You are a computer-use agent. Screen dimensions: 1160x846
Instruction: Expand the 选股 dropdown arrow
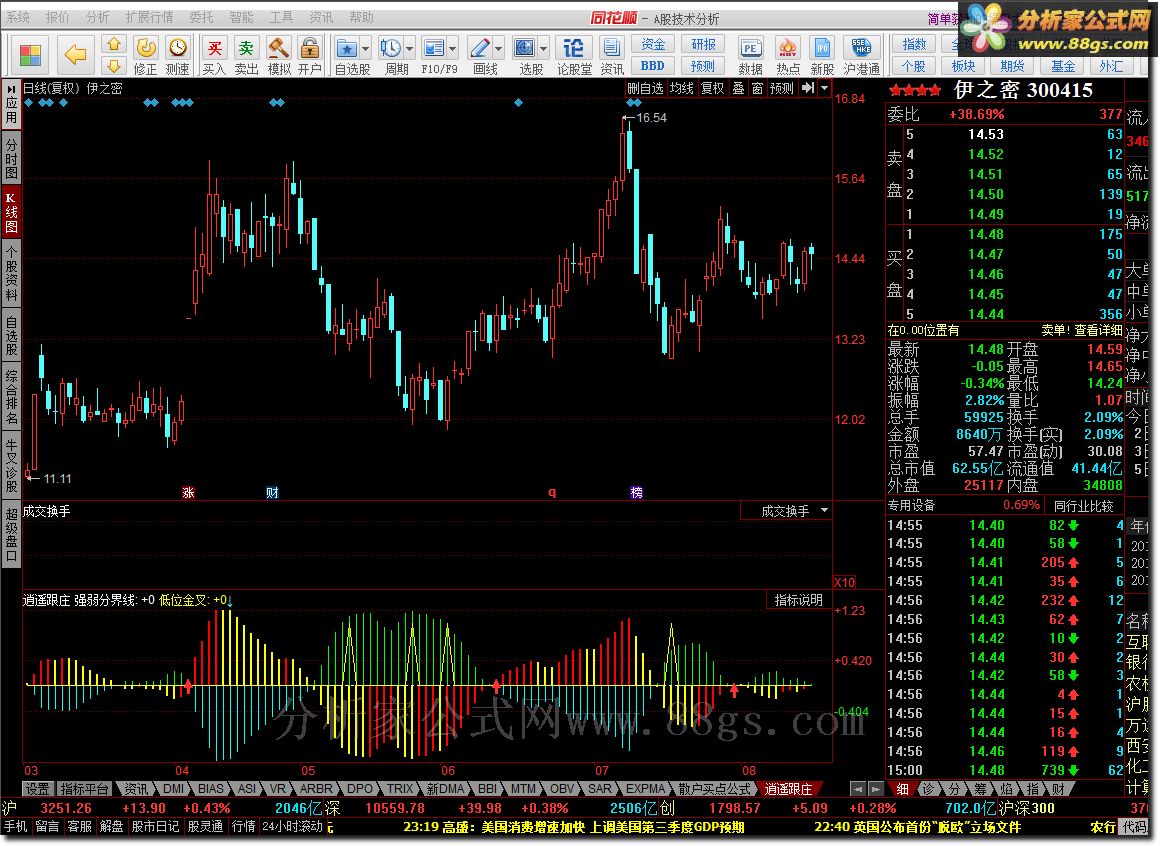tap(544, 50)
